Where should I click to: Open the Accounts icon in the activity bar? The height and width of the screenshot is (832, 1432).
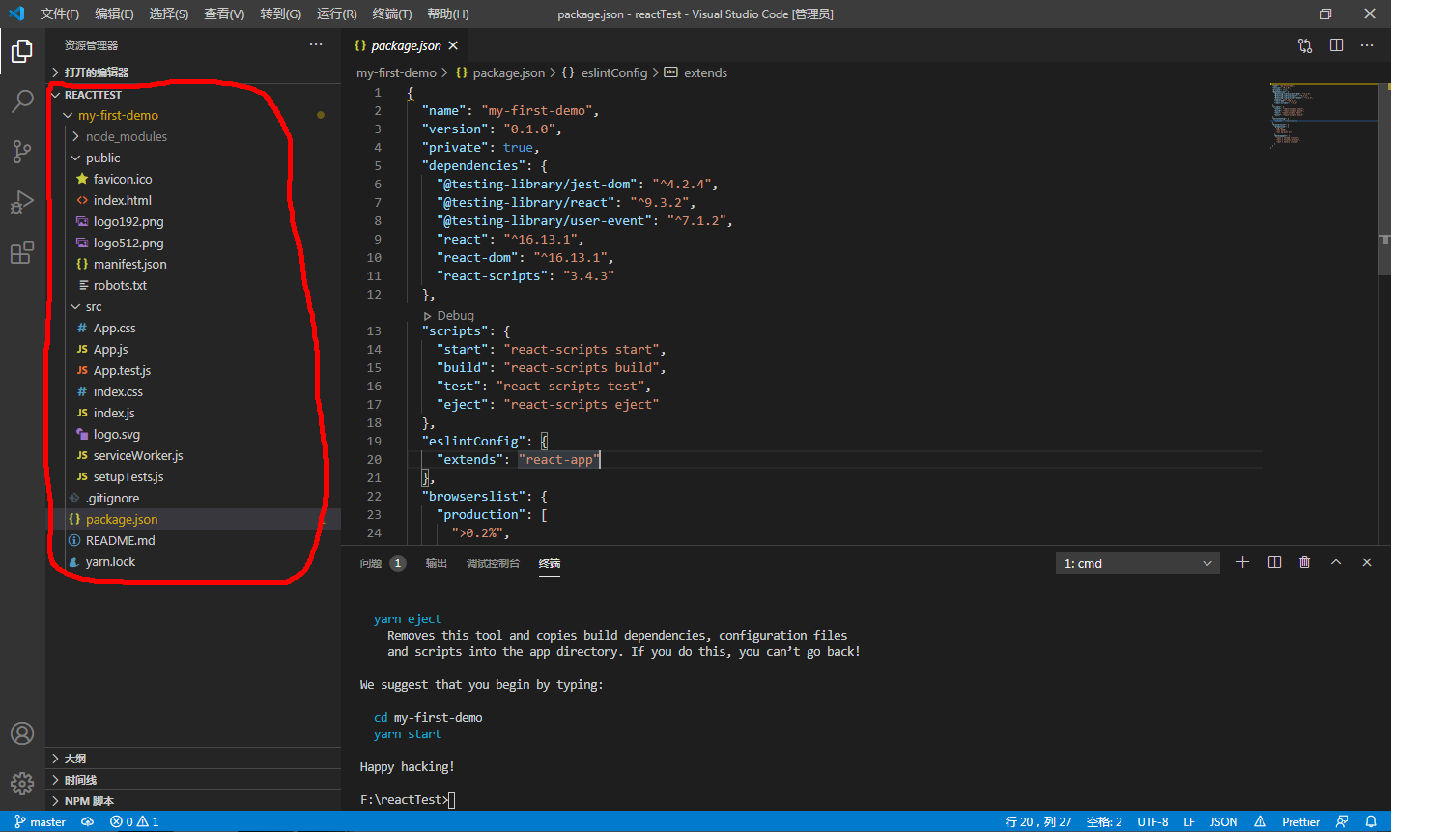point(22,733)
